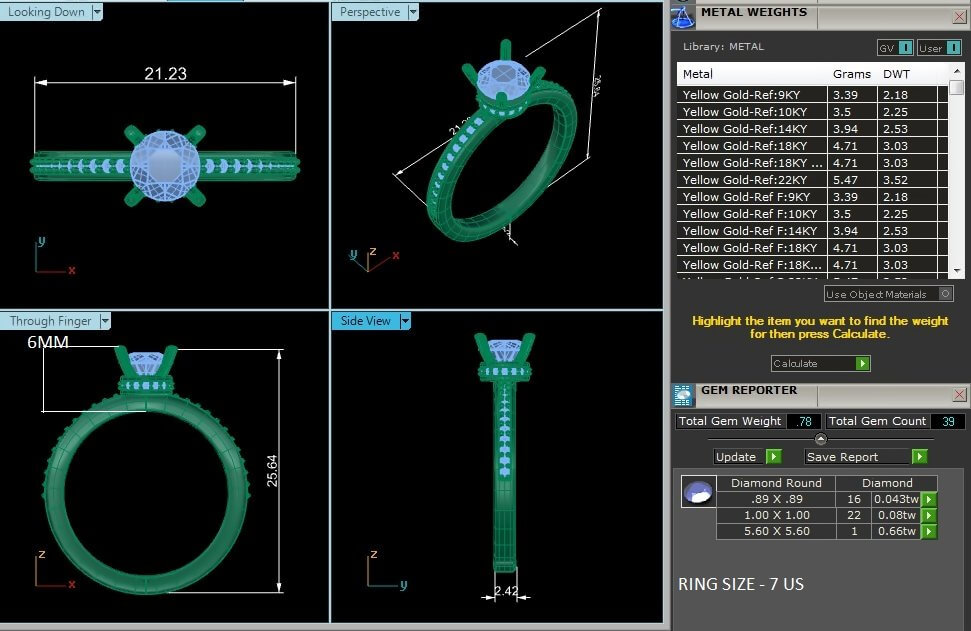Click green arrow for 1.00 X 1.00 diamonds

tap(929, 515)
